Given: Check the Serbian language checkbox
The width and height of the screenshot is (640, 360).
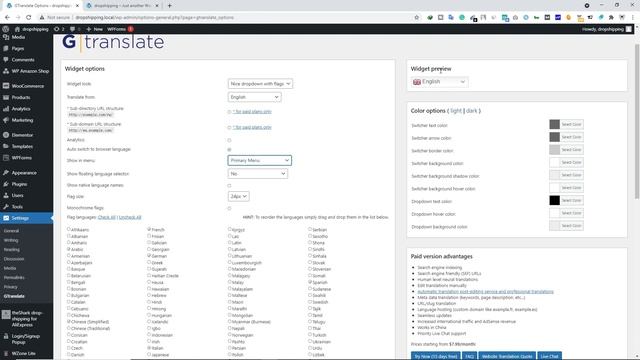Looking at the screenshot, I should (x=310, y=229).
